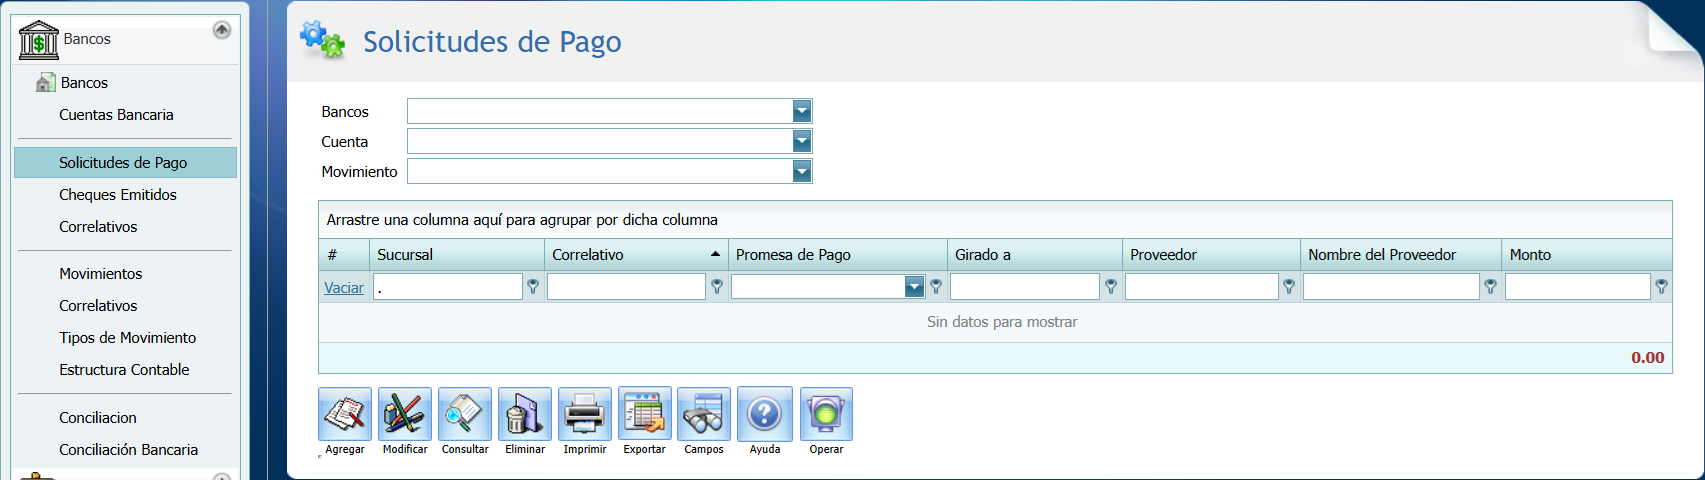Viewport: 1705px width, 480px height.
Task: Click the Modificar pencils icon
Action: click(x=405, y=414)
